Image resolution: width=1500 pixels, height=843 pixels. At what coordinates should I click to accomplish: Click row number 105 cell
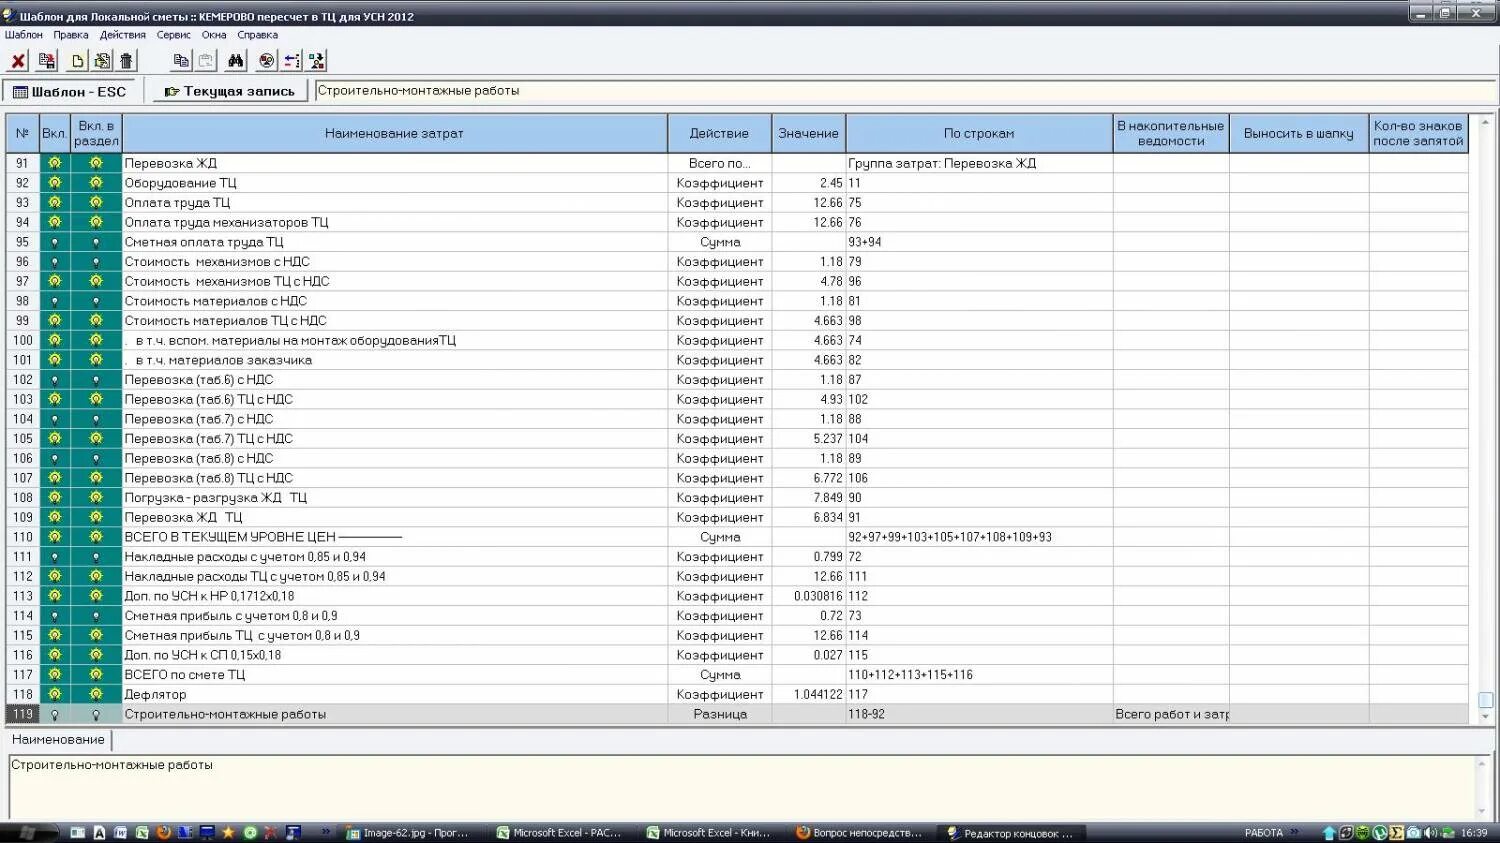22,439
